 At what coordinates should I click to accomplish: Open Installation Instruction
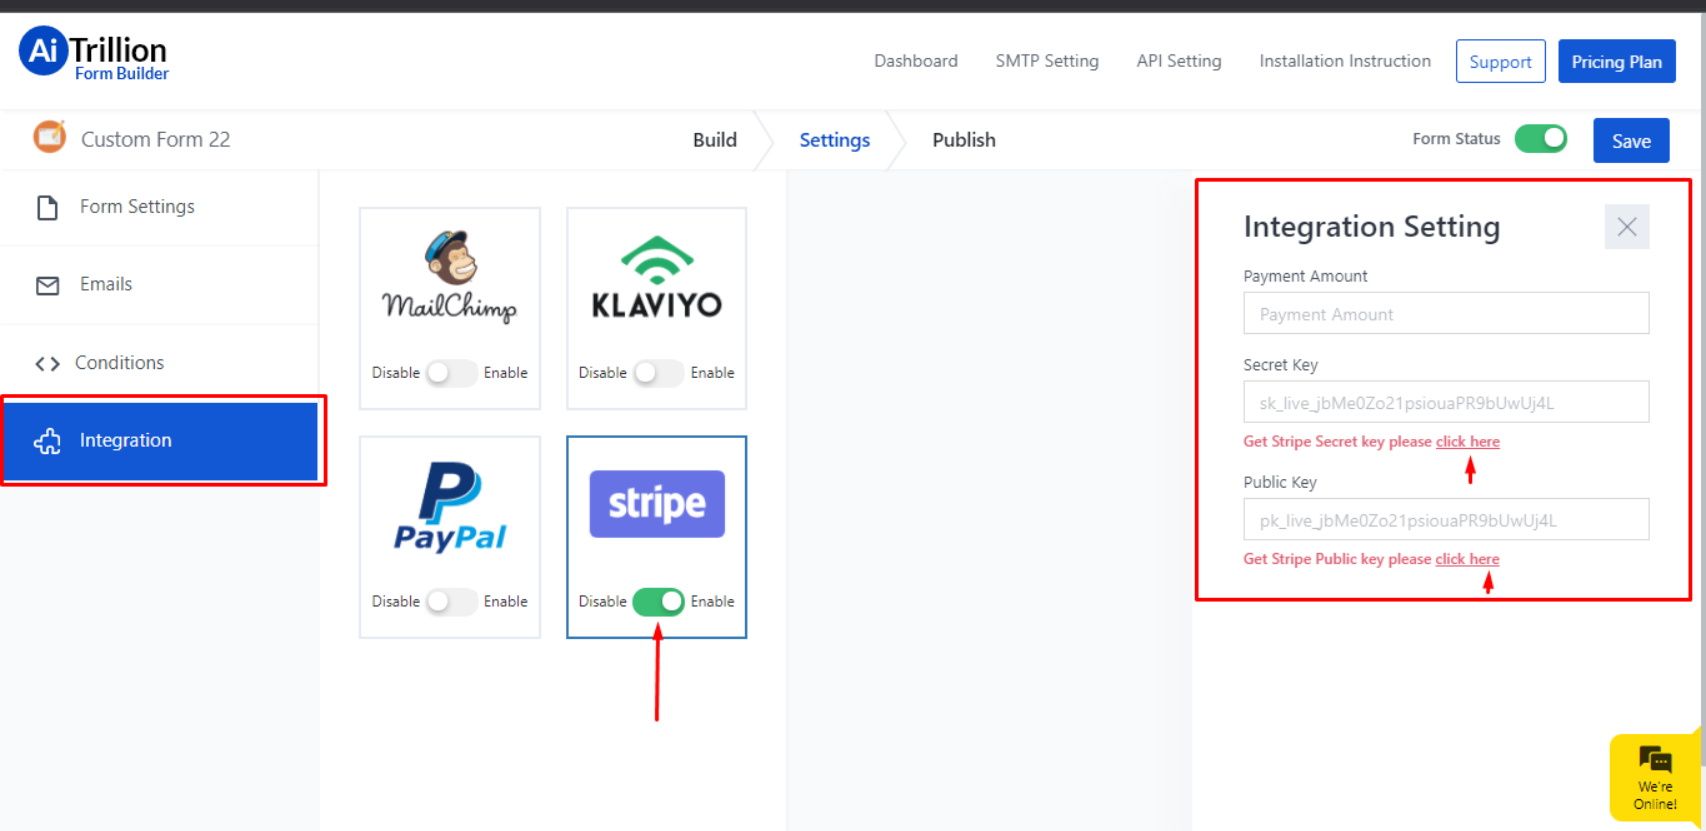click(1345, 61)
